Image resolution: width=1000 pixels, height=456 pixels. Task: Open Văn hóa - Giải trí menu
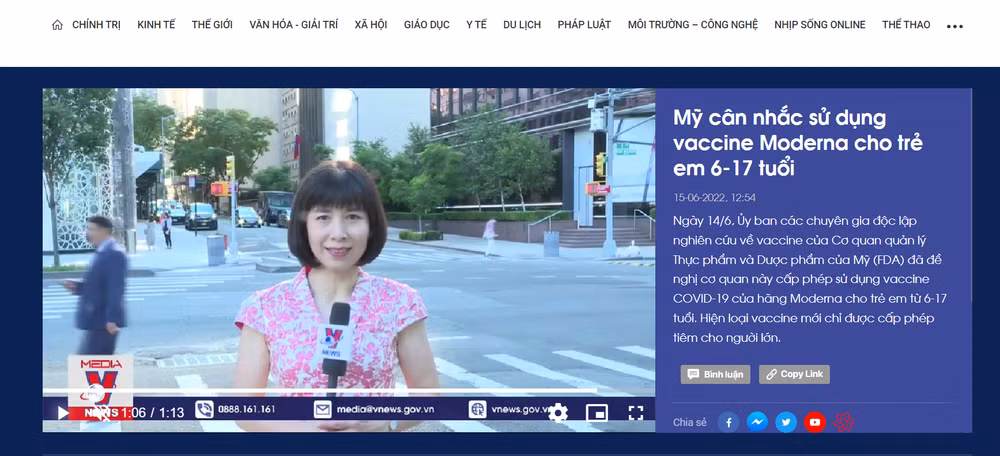click(294, 25)
